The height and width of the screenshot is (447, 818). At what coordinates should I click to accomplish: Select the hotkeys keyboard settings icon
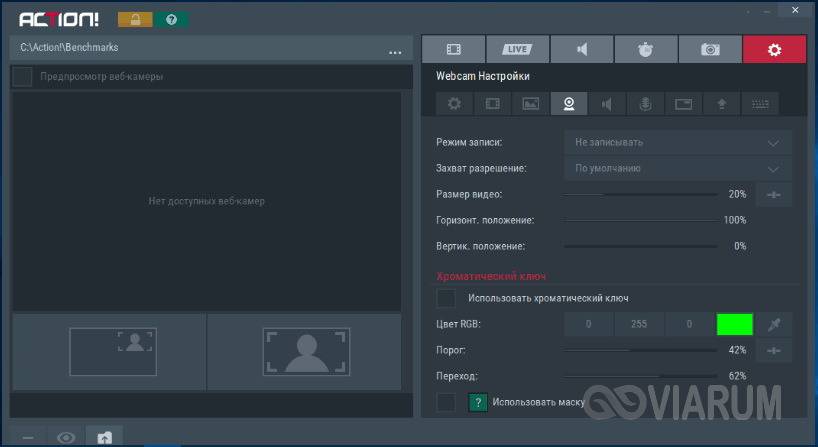[x=761, y=103]
